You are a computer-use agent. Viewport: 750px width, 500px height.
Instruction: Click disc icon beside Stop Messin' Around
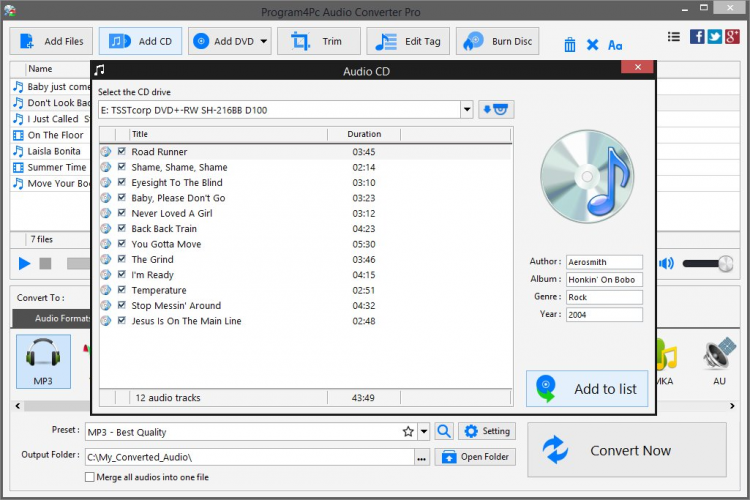106,305
